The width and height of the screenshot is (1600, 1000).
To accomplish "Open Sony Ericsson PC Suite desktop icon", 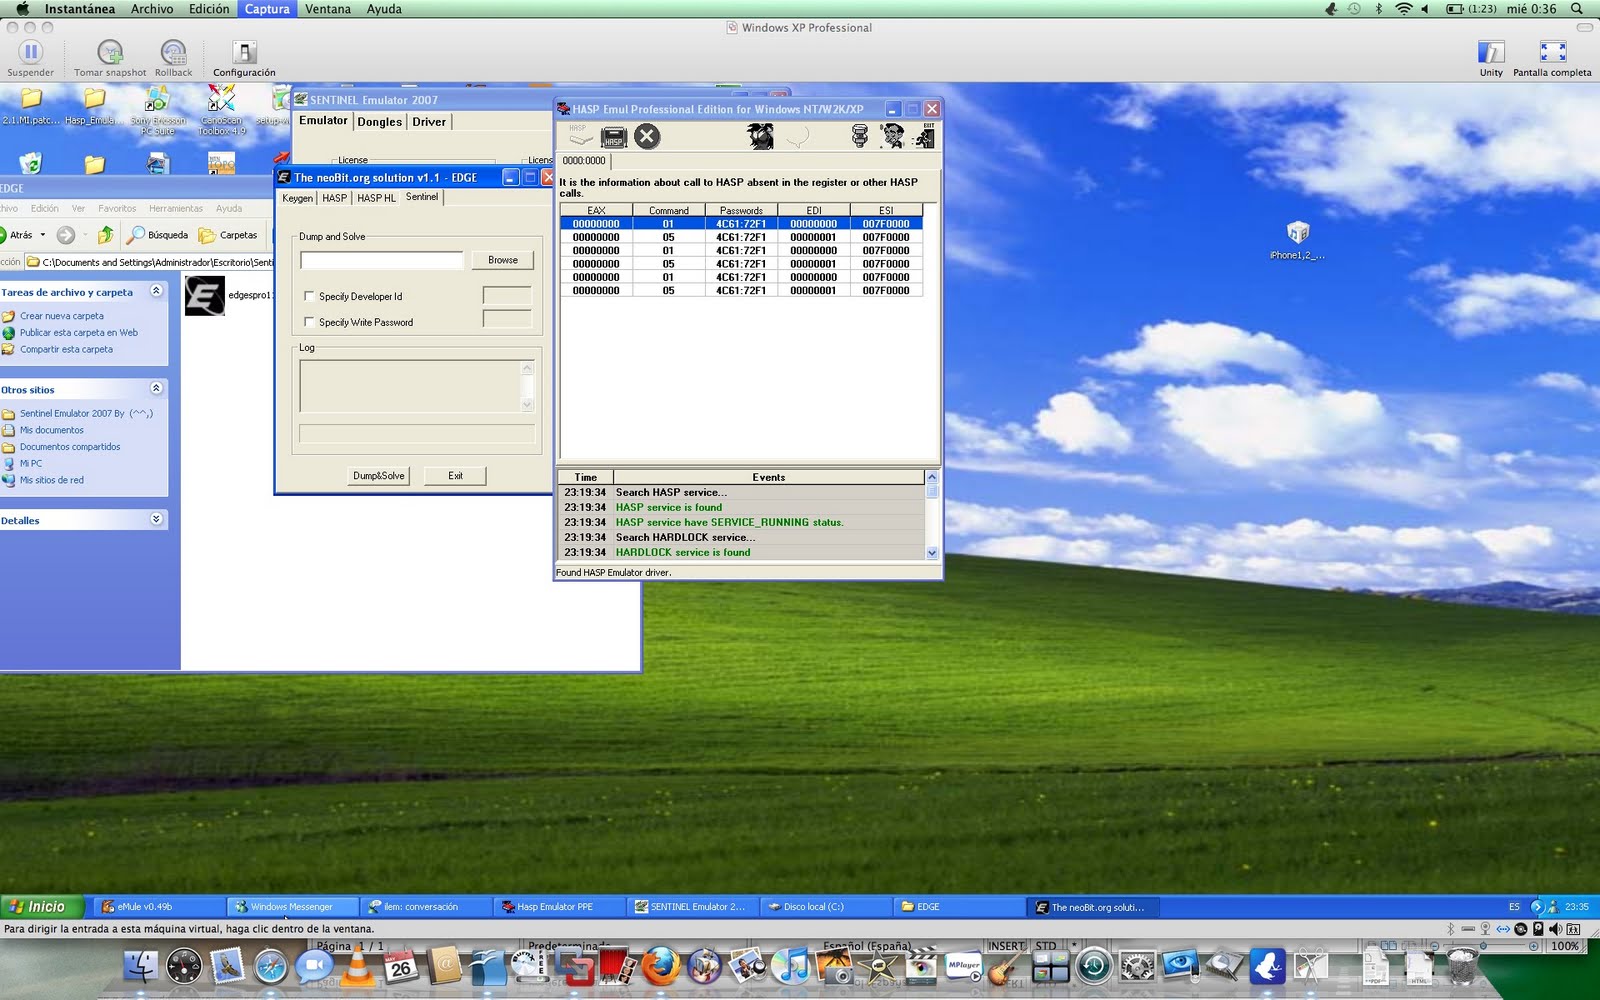I will (157, 99).
